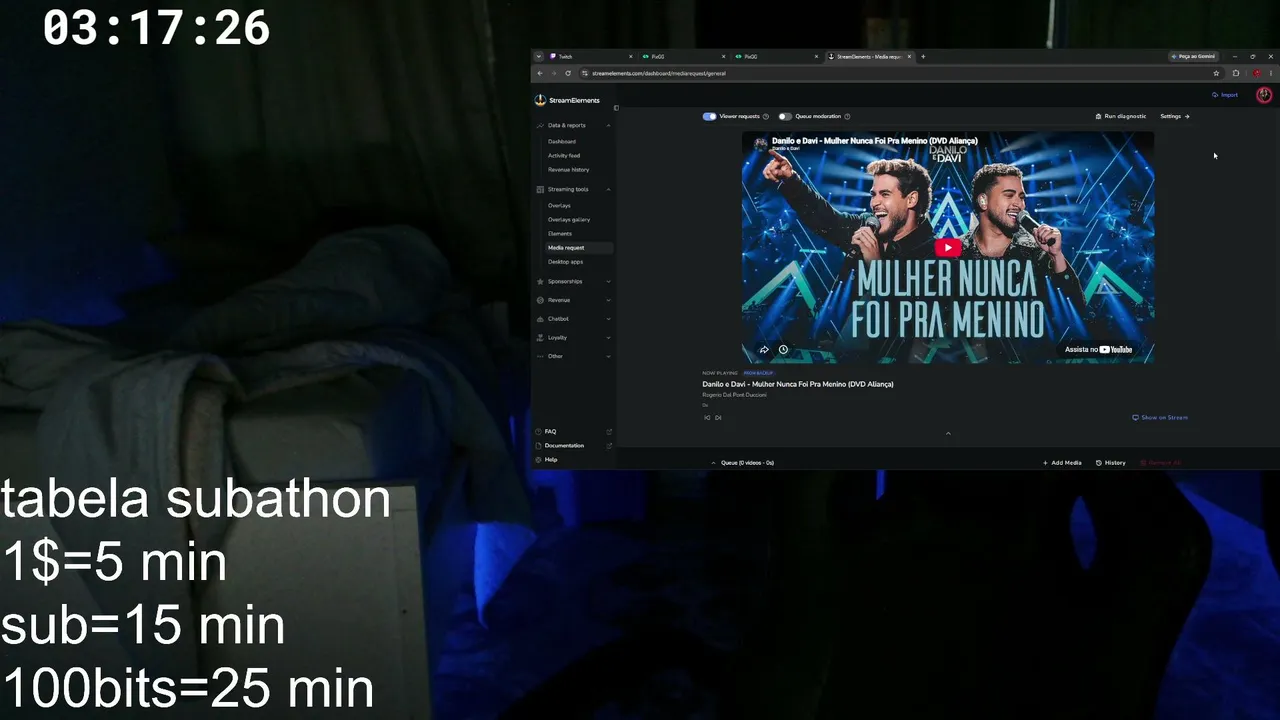Viewport: 1280px width, 720px height.
Task: Click the share arrow icon on the video
Action: pyautogui.click(x=764, y=350)
